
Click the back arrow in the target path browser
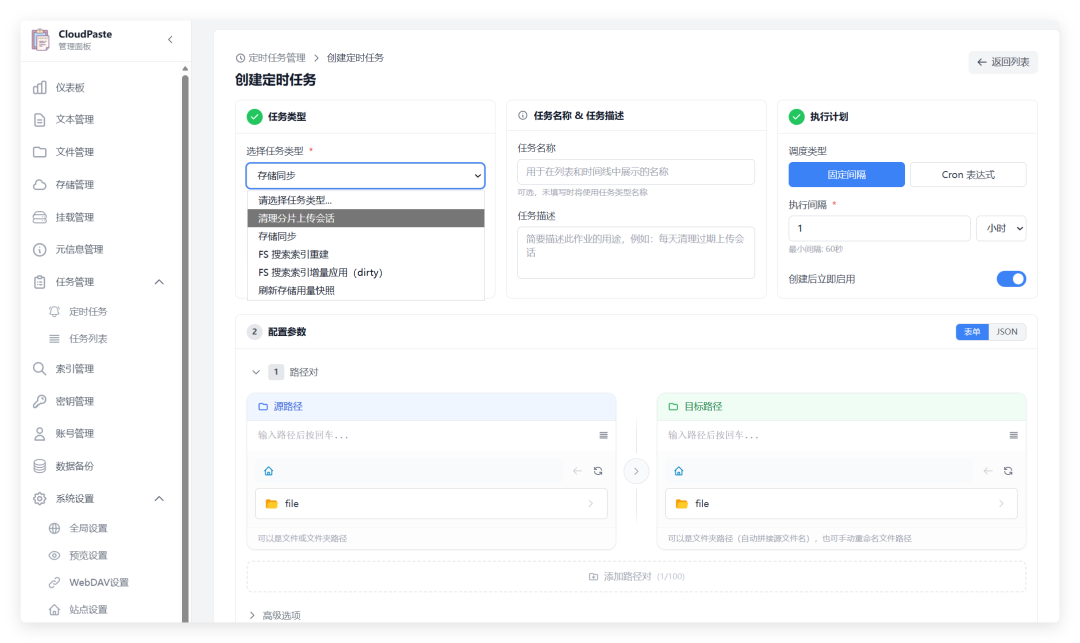pyautogui.click(x=986, y=470)
